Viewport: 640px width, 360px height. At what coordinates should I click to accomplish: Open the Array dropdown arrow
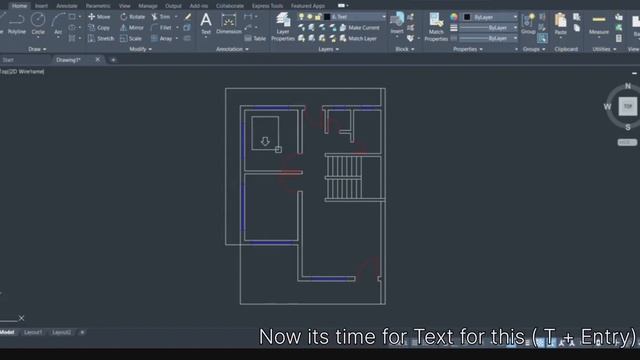click(177, 38)
